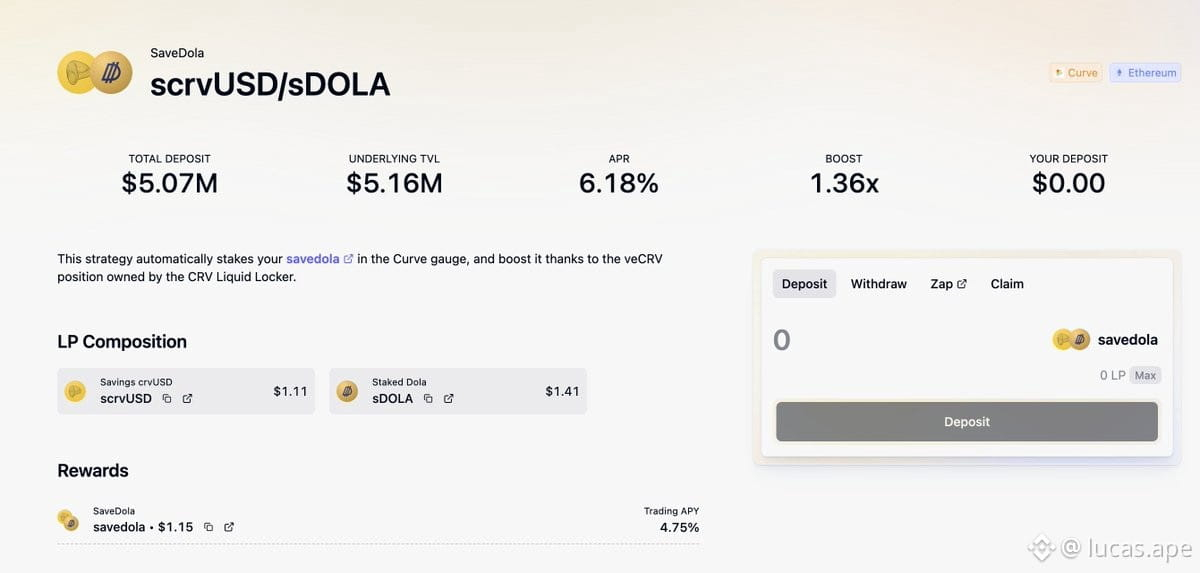Click the Curve protocol badge

point(1075,73)
